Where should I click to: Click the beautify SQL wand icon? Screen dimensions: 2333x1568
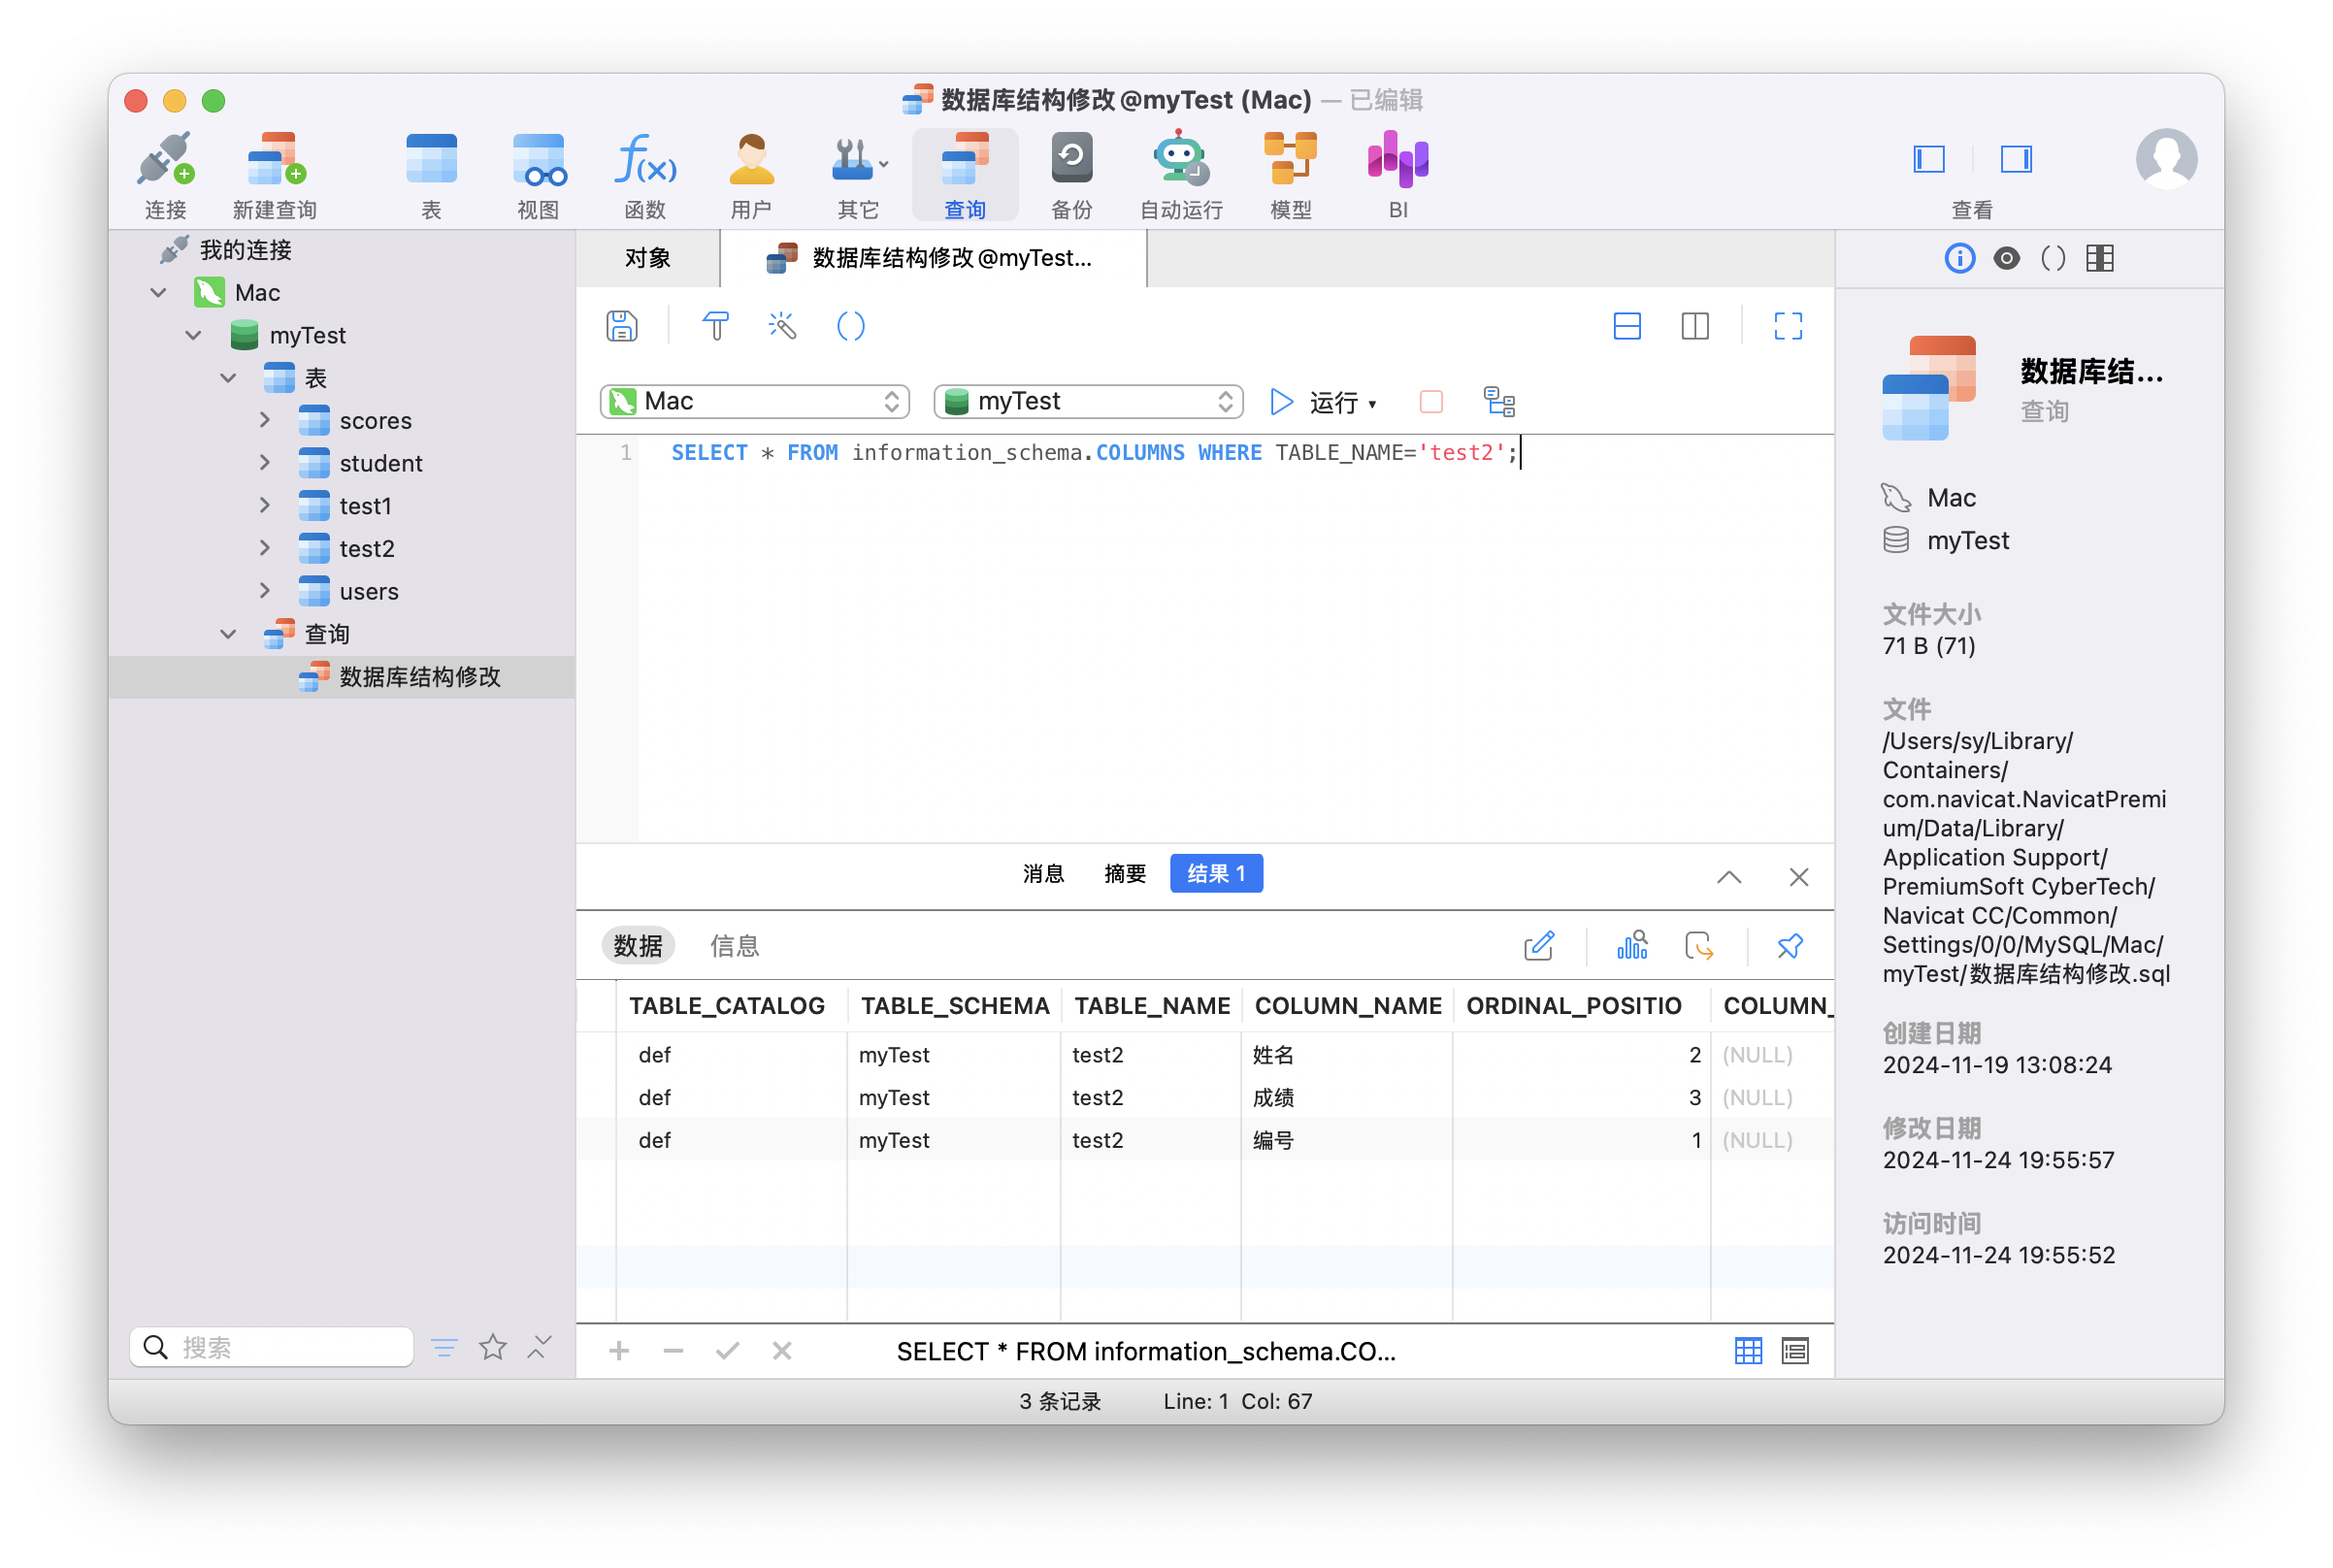[782, 326]
